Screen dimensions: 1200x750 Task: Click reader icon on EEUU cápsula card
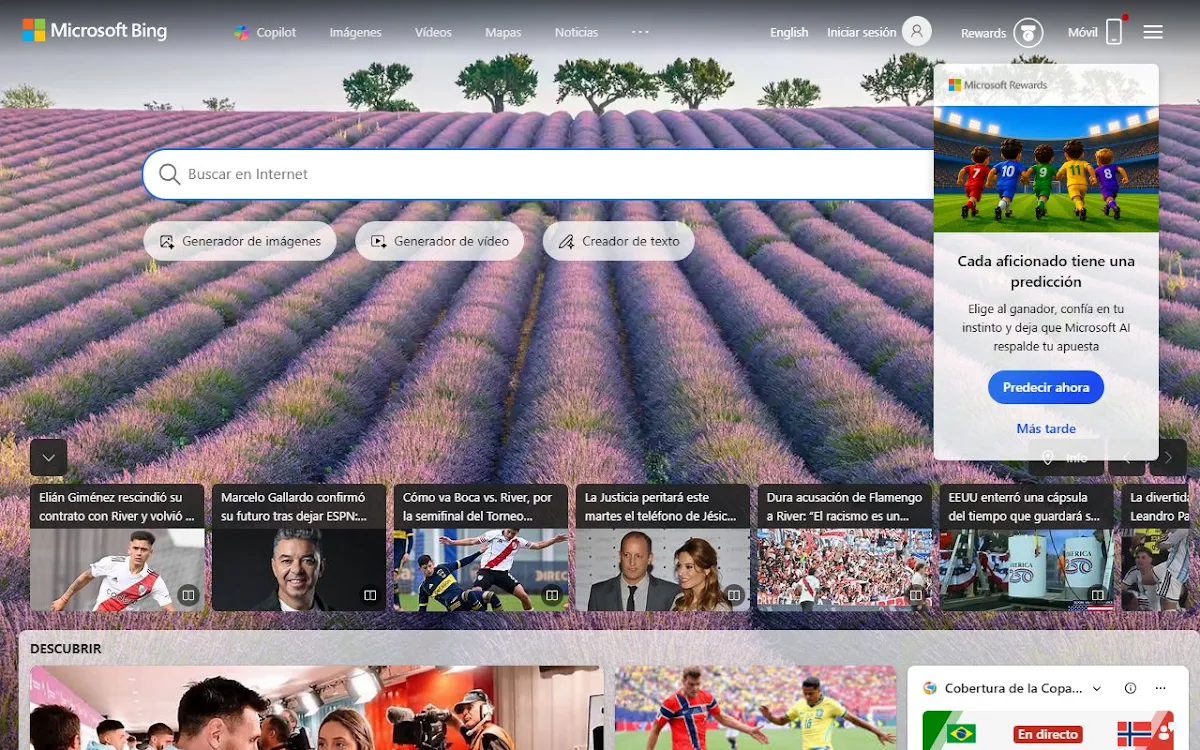point(1097,595)
